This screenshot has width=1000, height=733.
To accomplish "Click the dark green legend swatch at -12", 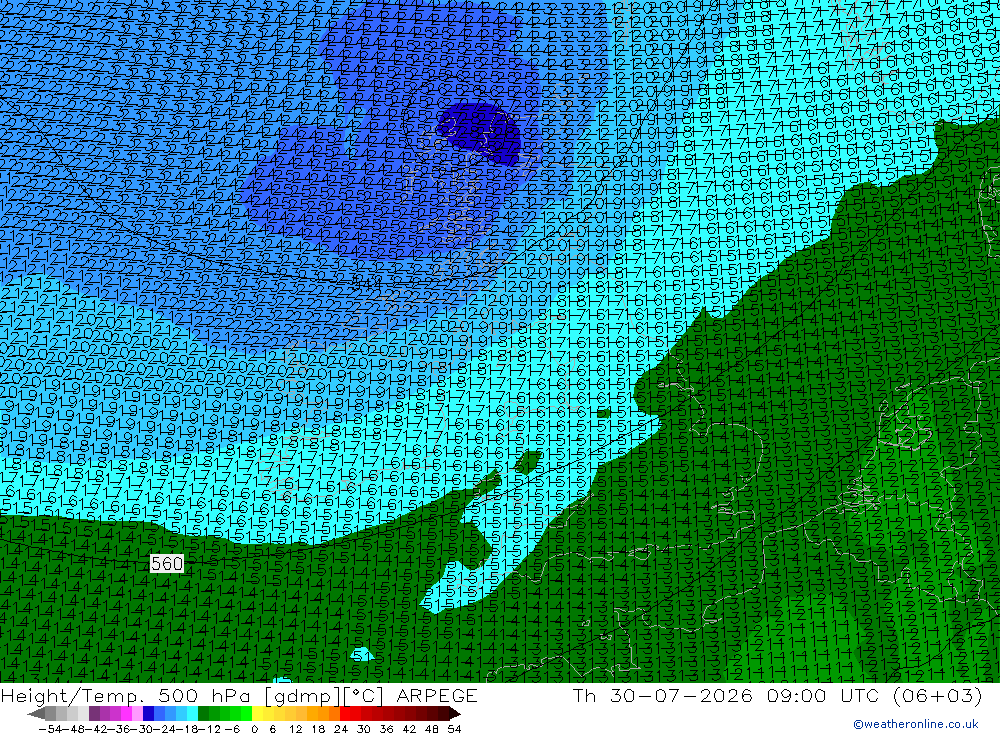I will (x=203, y=713).
